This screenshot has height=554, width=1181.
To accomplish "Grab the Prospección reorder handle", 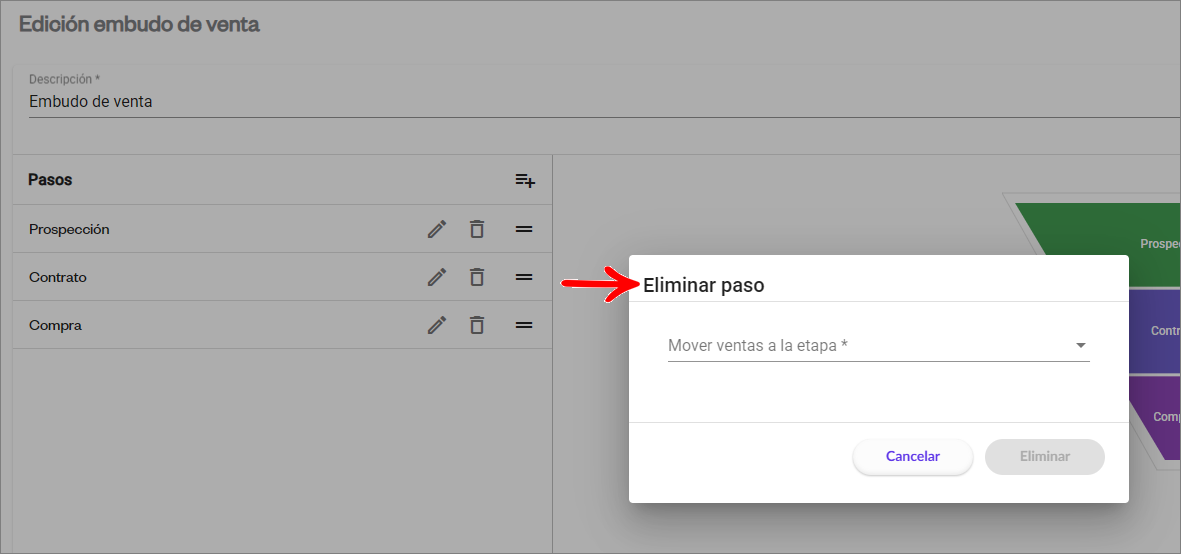I will coord(523,229).
